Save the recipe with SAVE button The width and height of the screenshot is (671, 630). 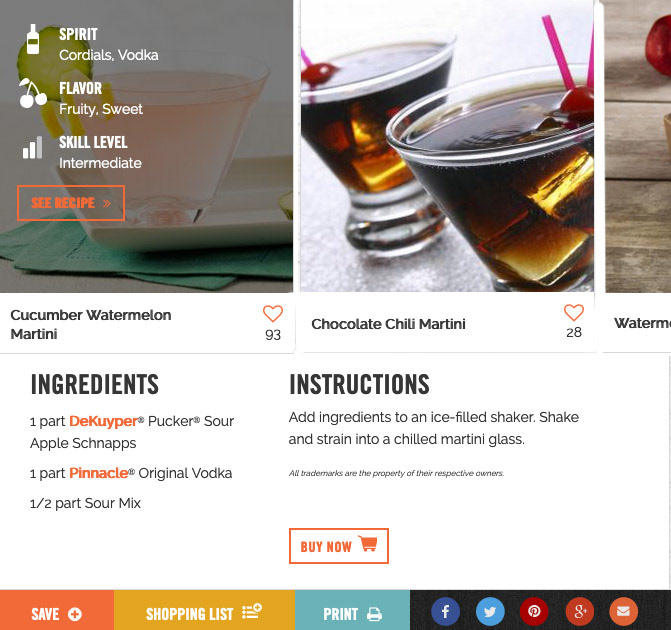(x=57, y=614)
